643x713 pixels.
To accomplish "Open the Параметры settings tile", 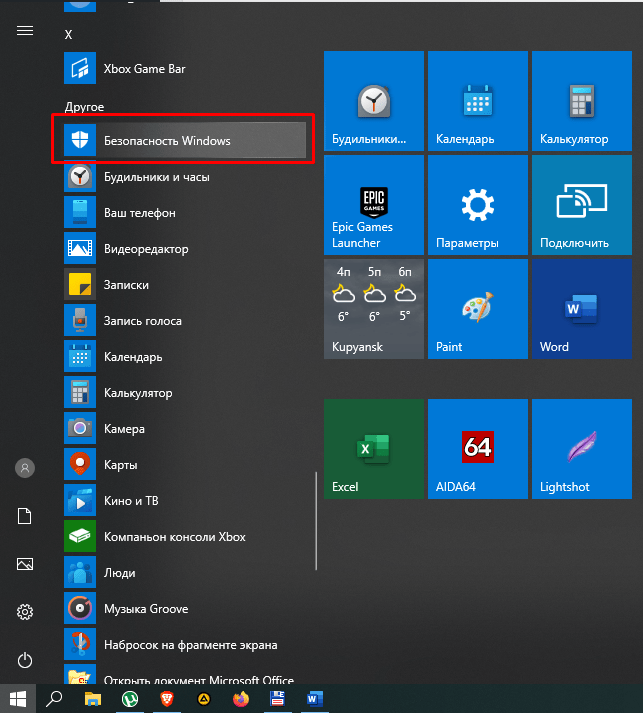I will click(x=478, y=205).
